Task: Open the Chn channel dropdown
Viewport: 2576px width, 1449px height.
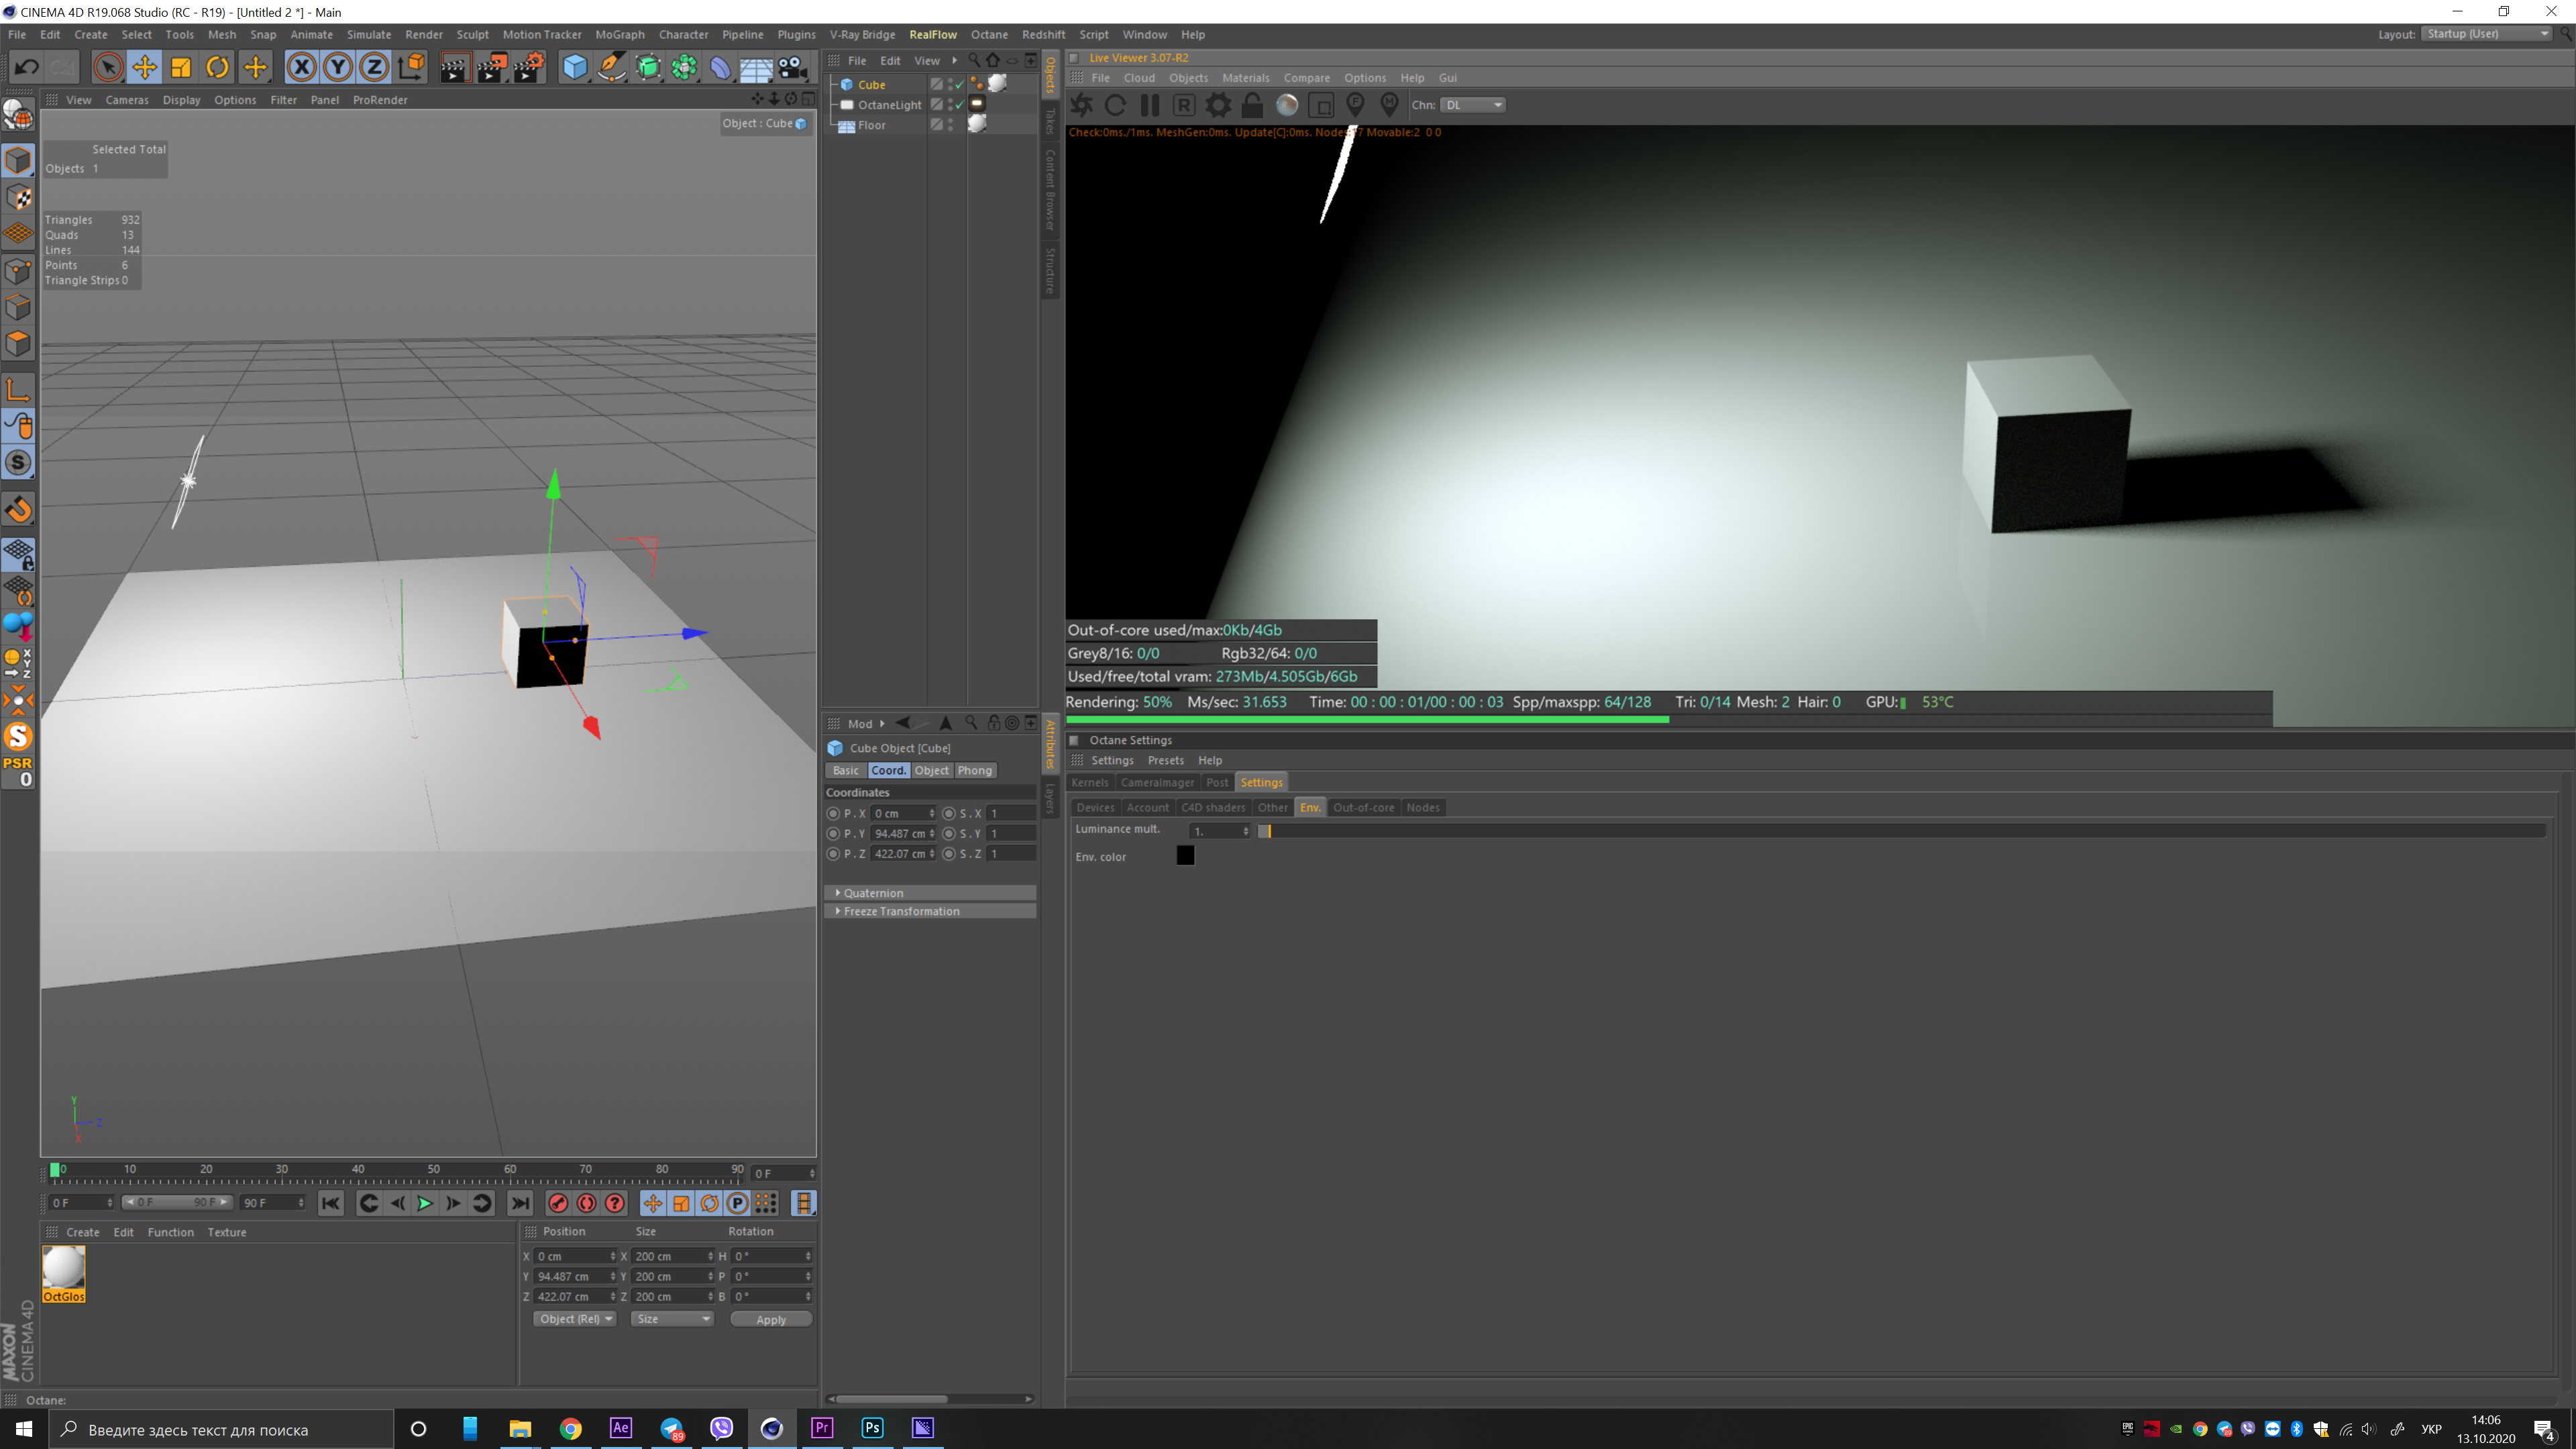Action: click(1473, 105)
